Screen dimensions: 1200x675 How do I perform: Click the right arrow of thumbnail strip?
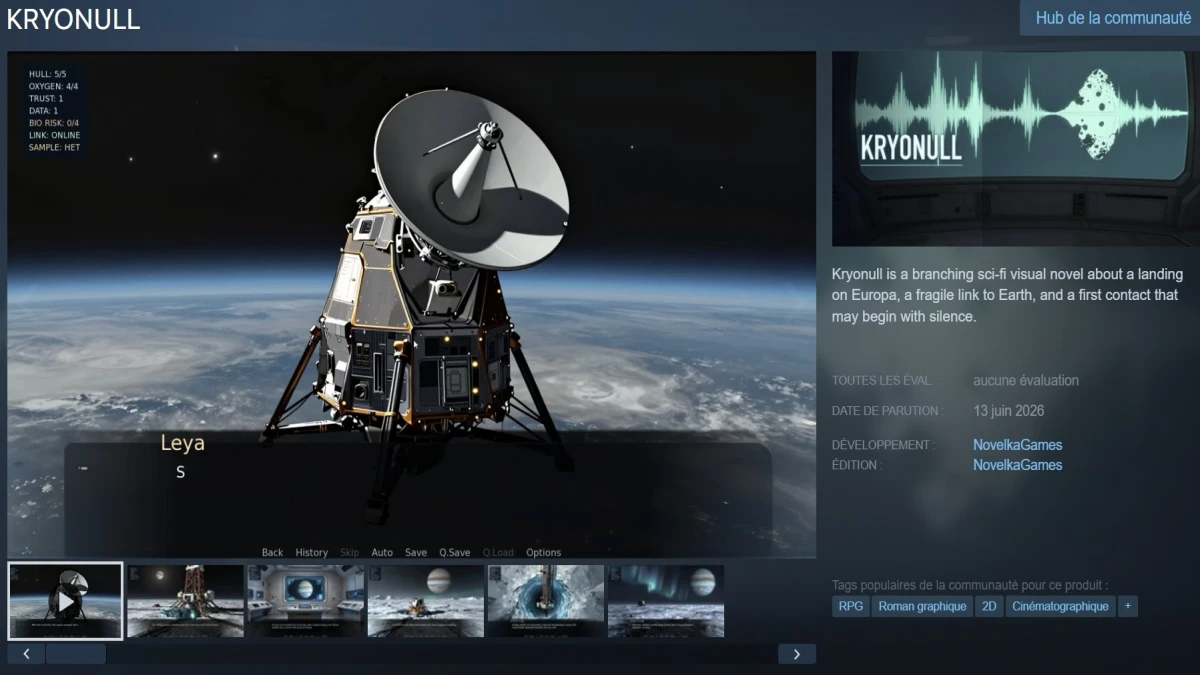[x=797, y=654]
